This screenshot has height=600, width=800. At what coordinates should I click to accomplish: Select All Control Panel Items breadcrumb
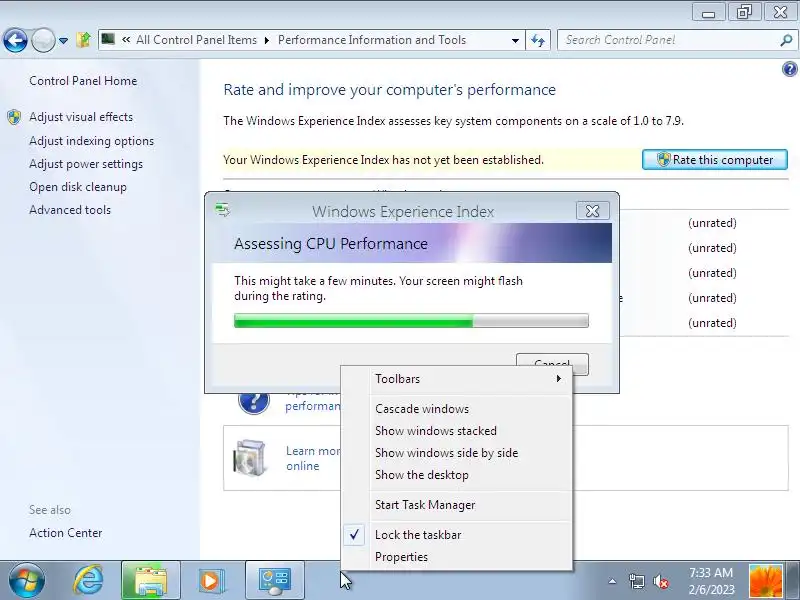(196, 40)
